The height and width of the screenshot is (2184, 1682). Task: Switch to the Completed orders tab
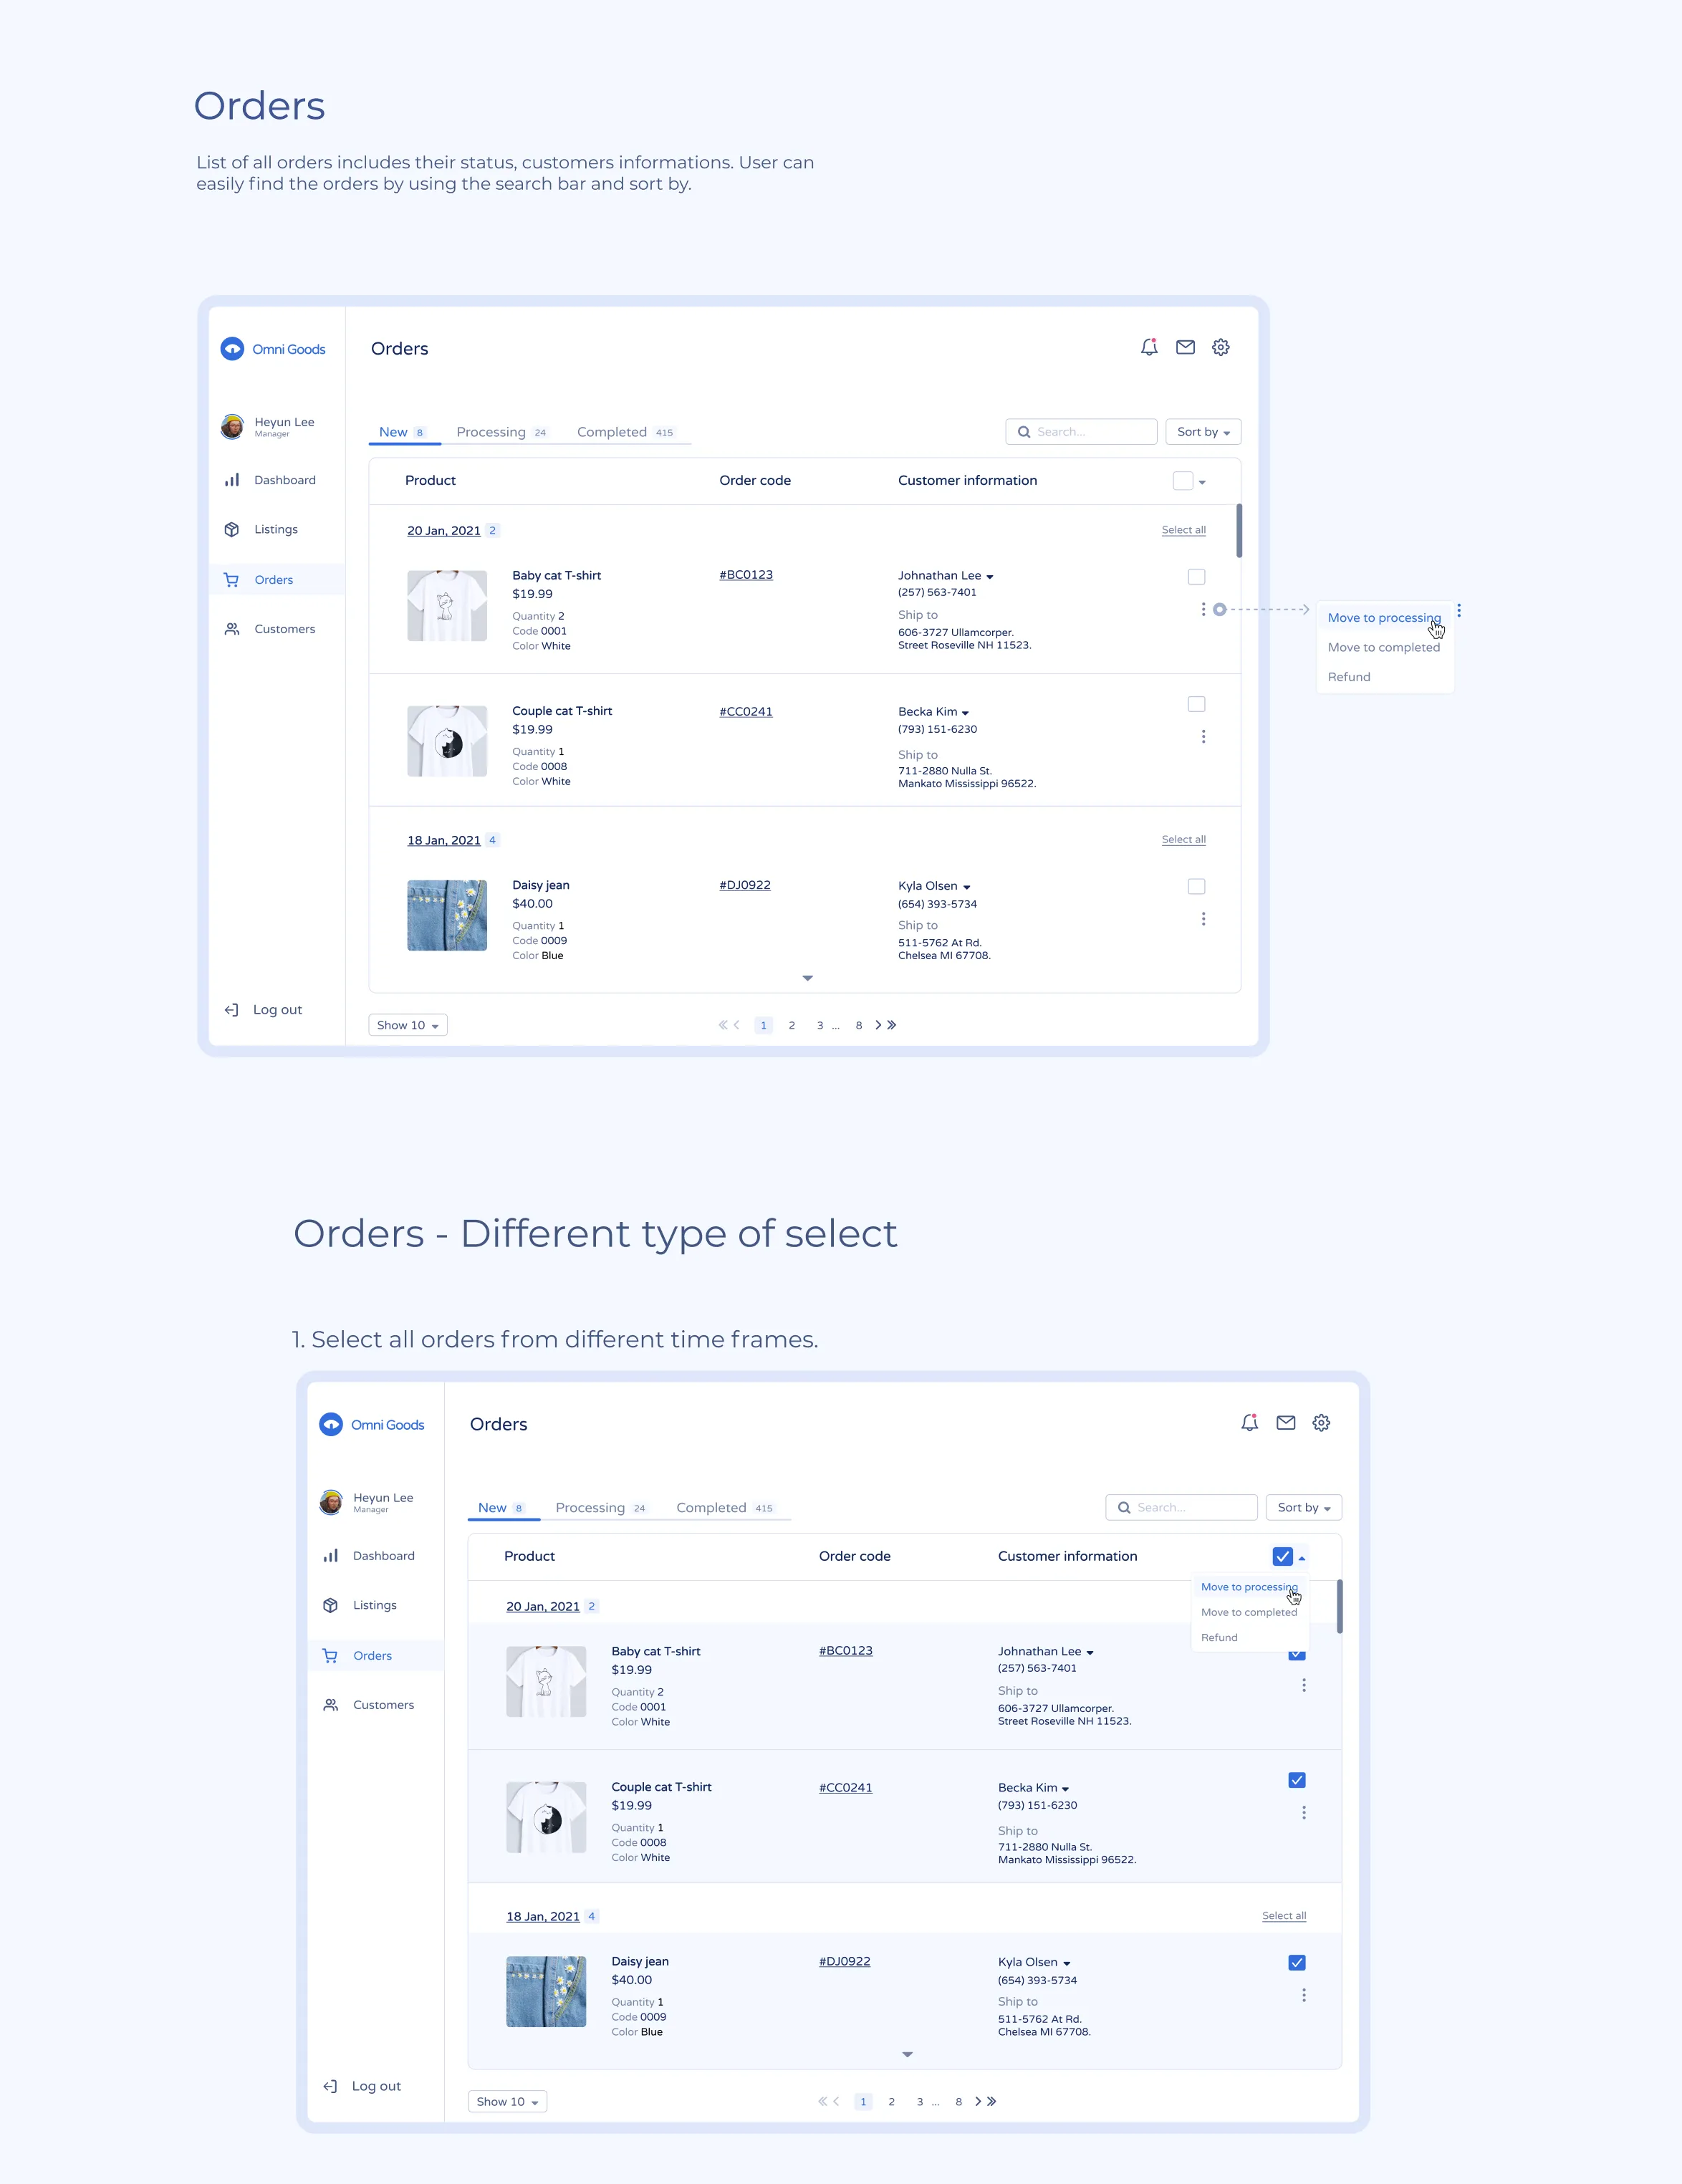pyautogui.click(x=612, y=431)
